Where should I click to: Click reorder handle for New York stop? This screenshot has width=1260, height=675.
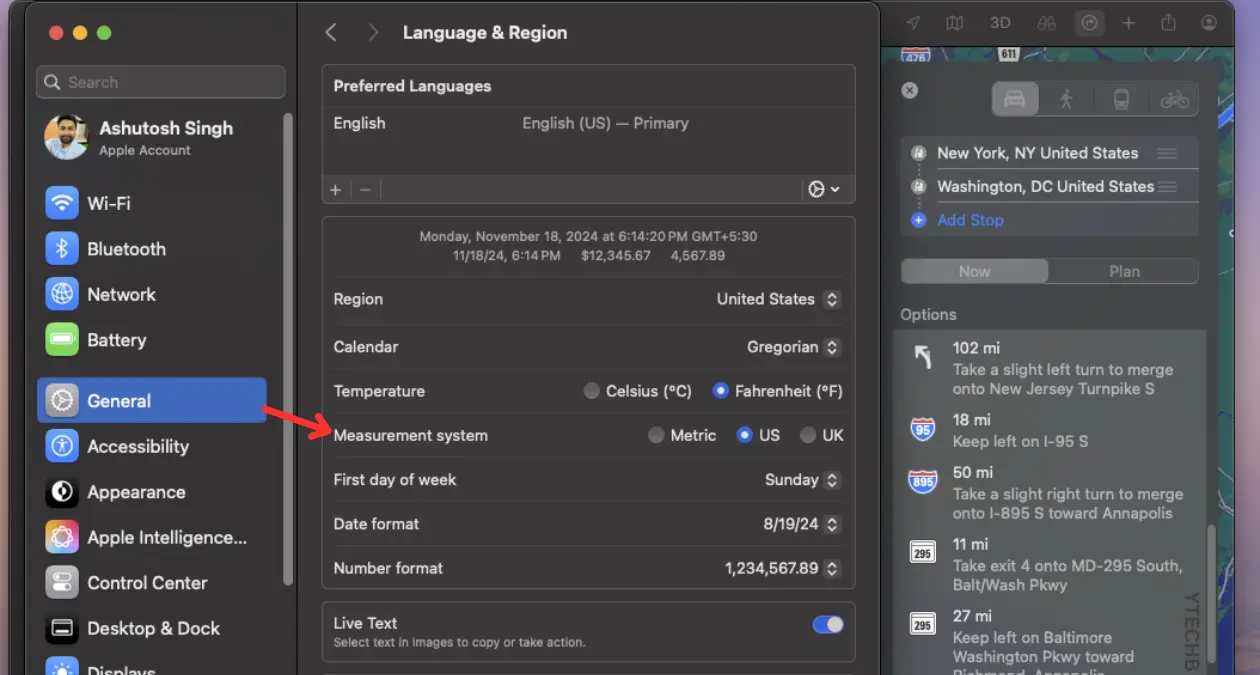(x=1167, y=154)
